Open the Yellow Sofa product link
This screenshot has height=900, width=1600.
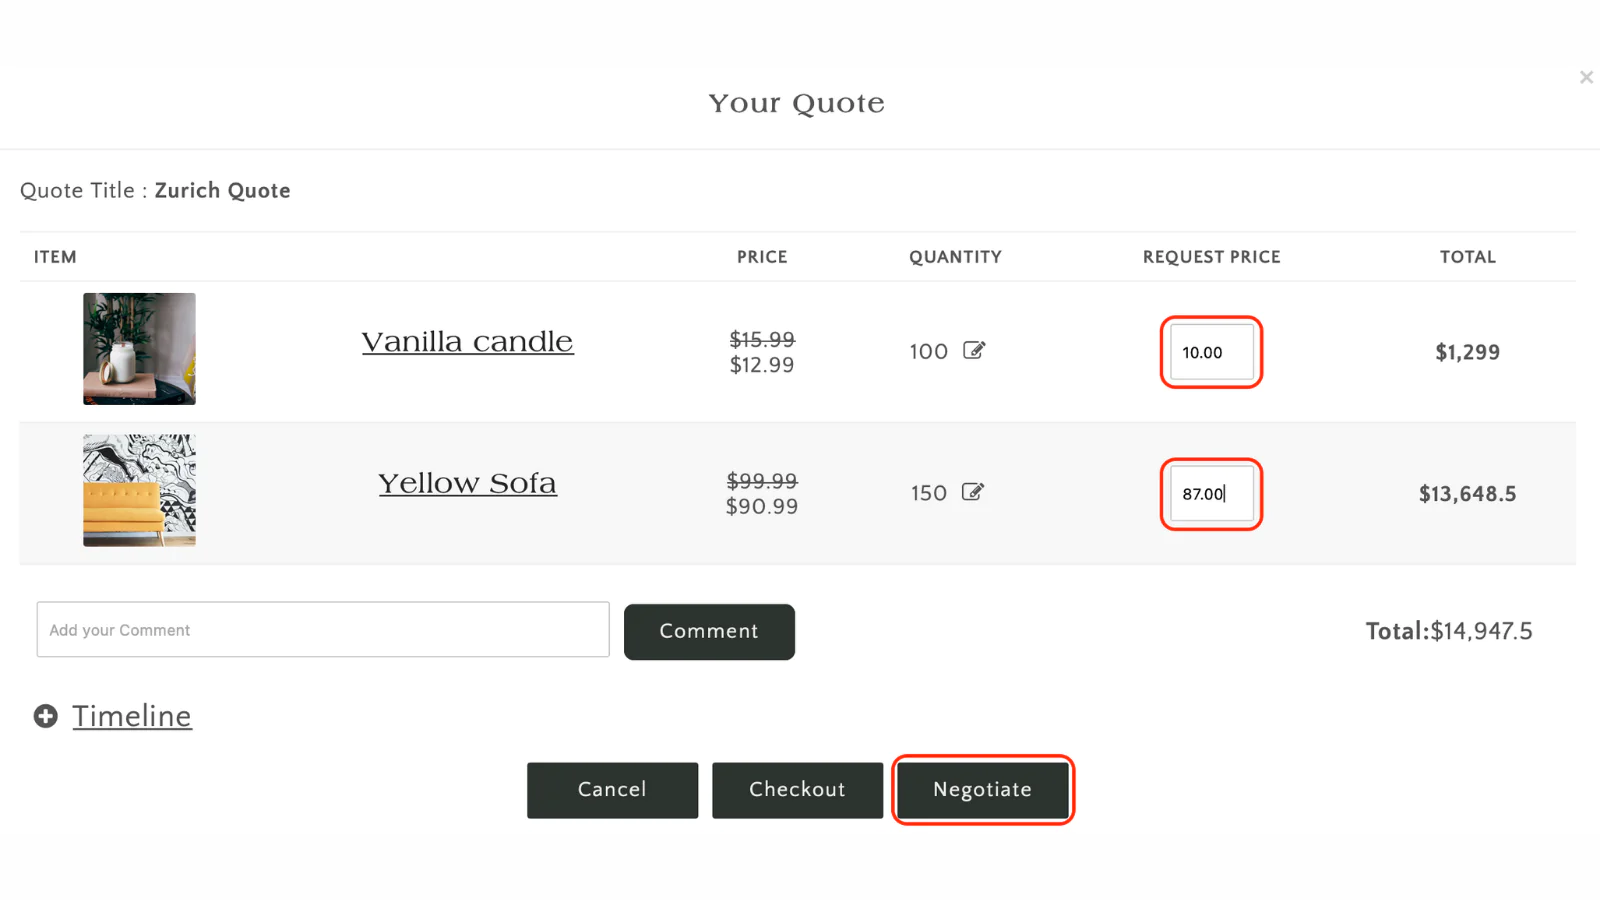point(467,484)
